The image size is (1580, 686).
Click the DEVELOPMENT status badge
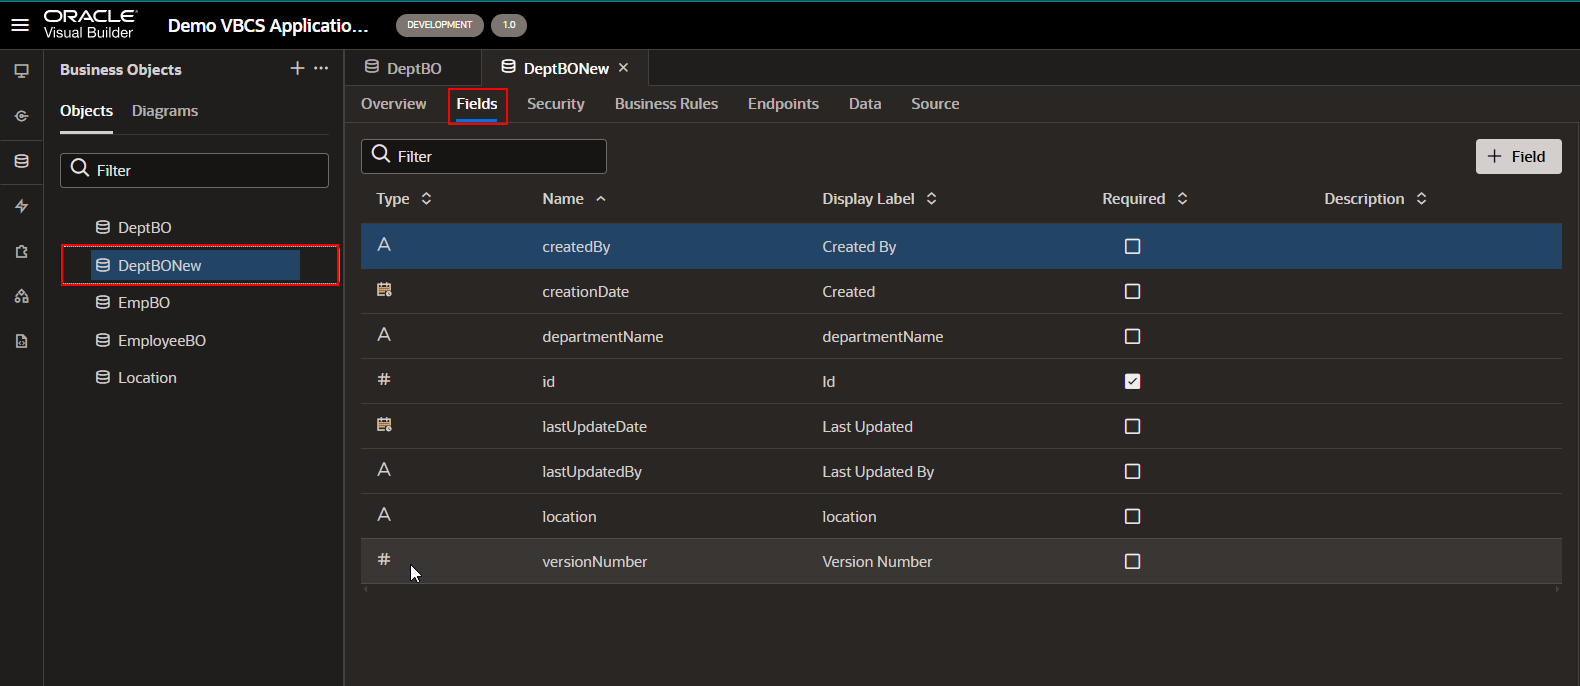pyautogui.click(x=440, y=25)
